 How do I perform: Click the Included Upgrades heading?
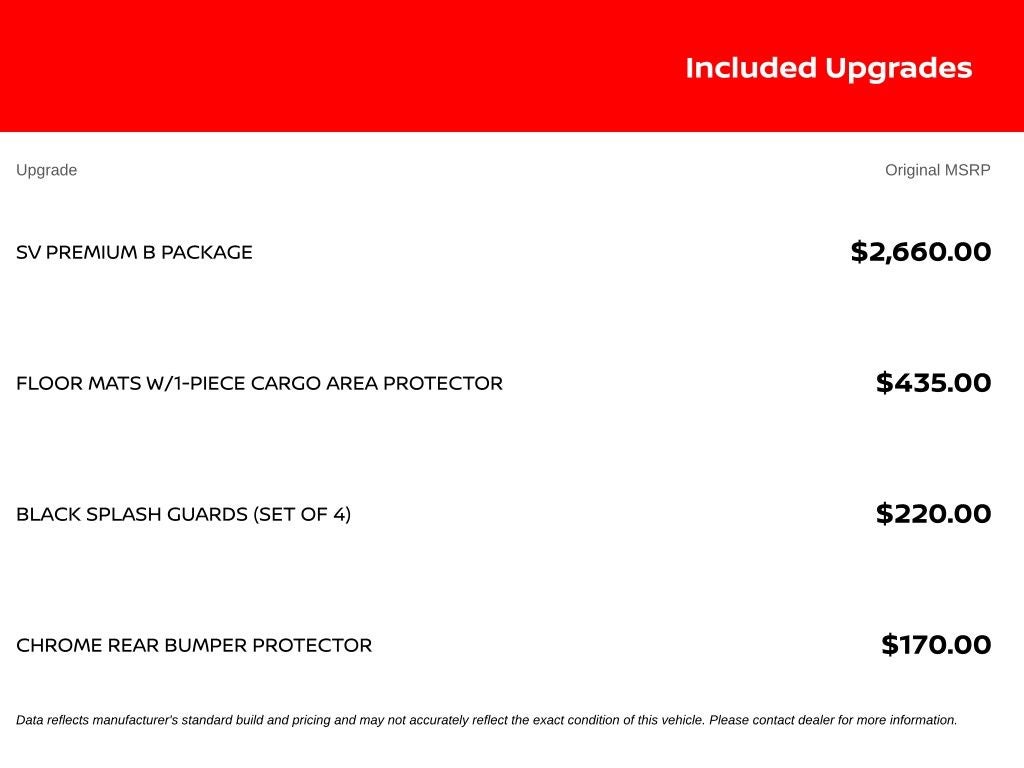point(829,69)
